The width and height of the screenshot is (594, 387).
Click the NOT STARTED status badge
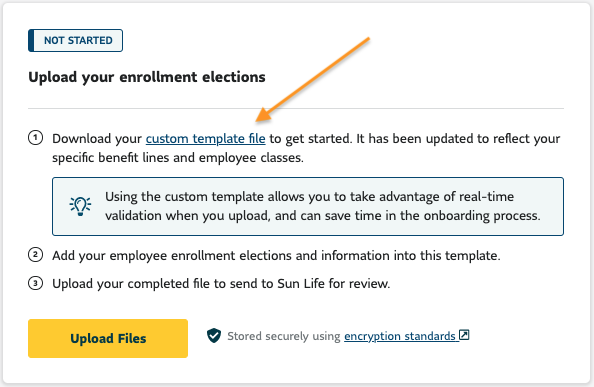[x=75, y=40]
